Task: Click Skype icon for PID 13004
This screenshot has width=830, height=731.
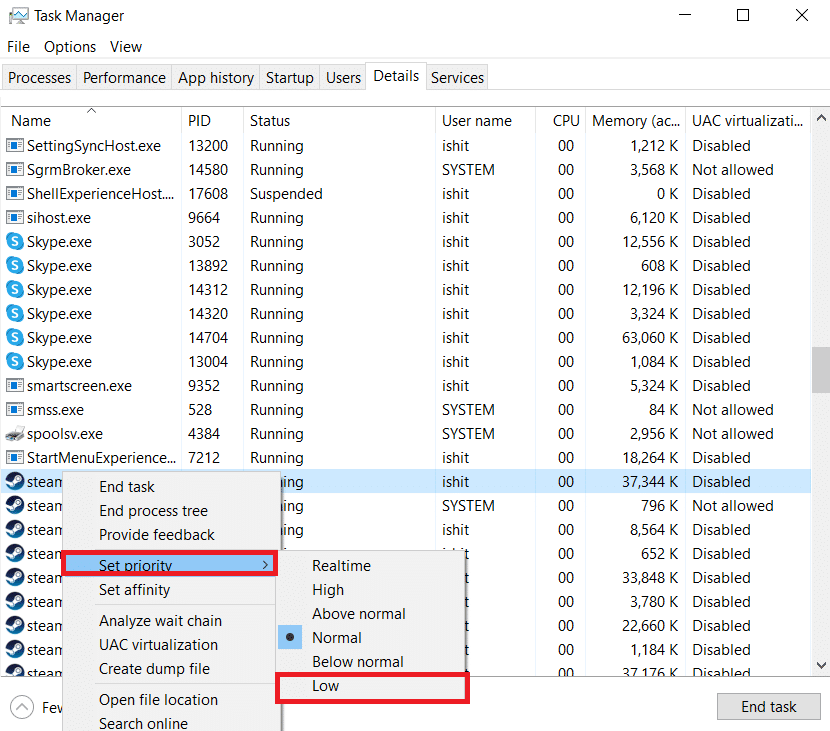Action: (x=15, y=362)
